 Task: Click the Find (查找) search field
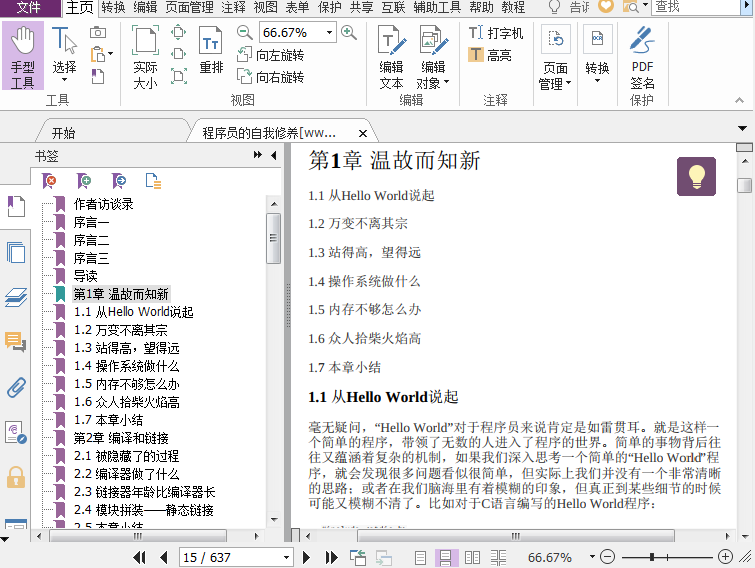695,7
